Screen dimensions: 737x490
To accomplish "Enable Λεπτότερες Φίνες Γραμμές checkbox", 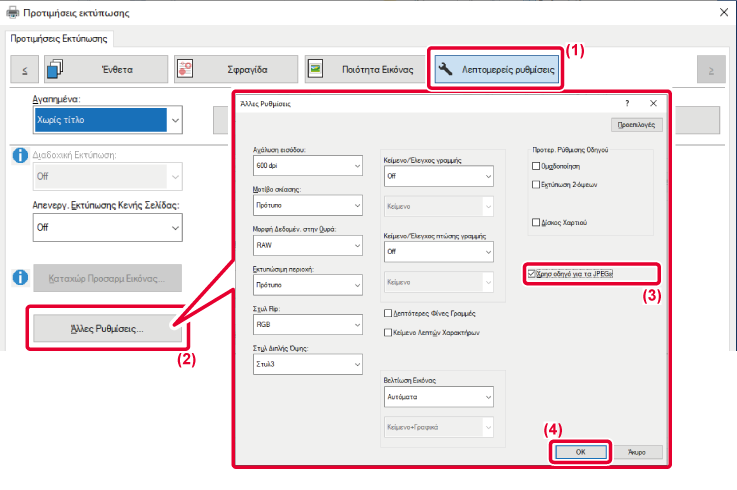I will coord(389,313).
